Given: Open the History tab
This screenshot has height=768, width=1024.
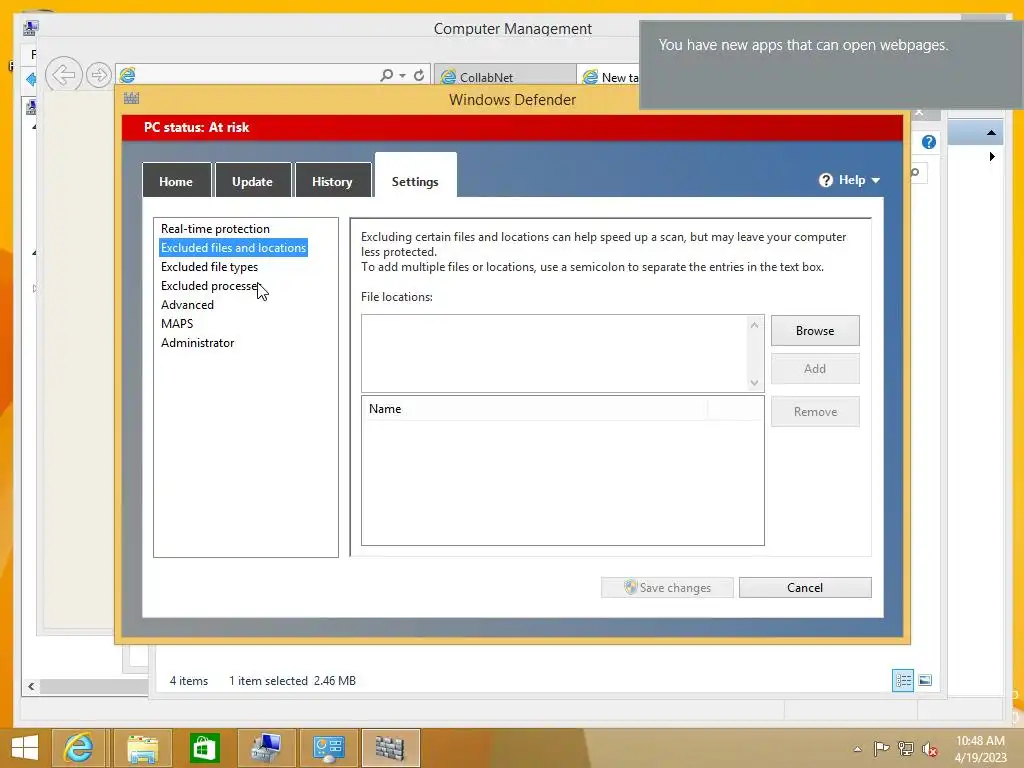Looking at the screenshot, I should [332, 181].
